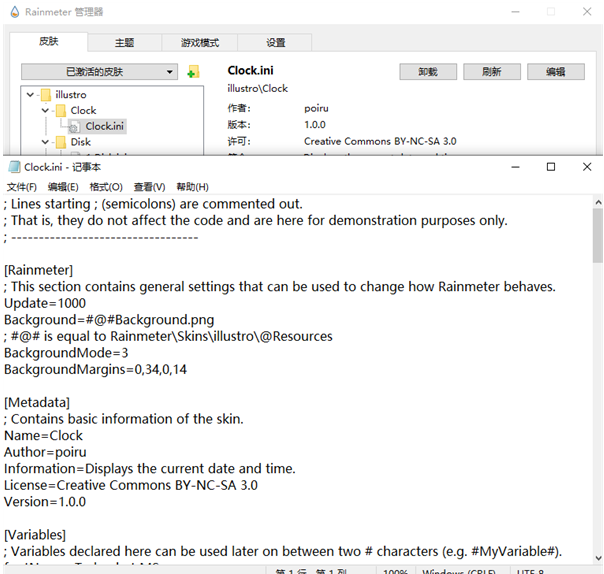604x574 pixels.
Task: Click the illustro\Clock path text
Action: [257, 89]
